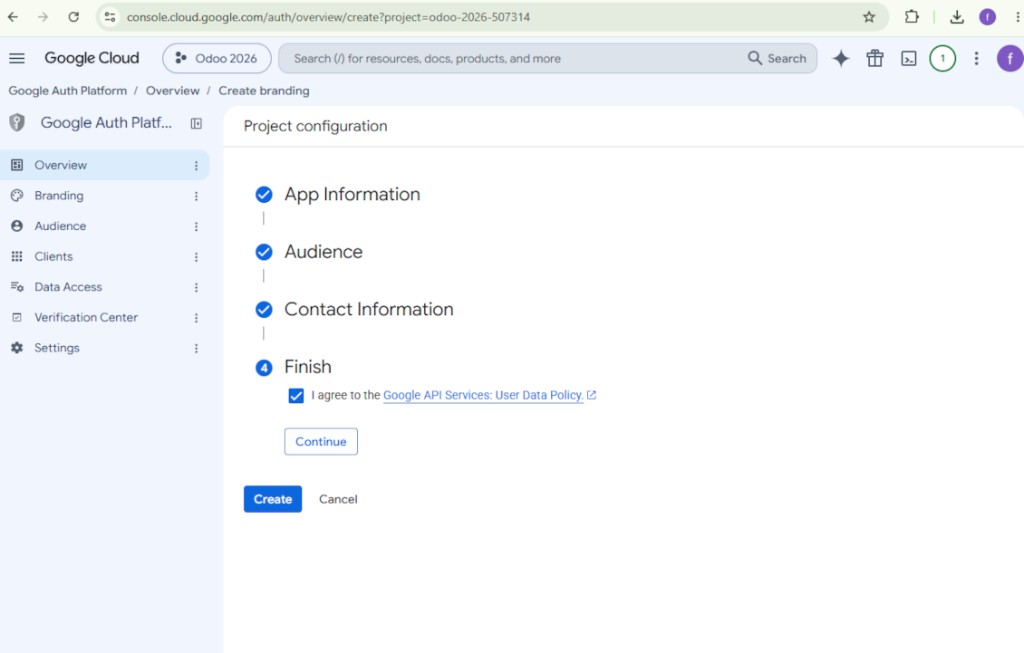
Task: Select Overview in the sidebar
Action: [104, 165]
